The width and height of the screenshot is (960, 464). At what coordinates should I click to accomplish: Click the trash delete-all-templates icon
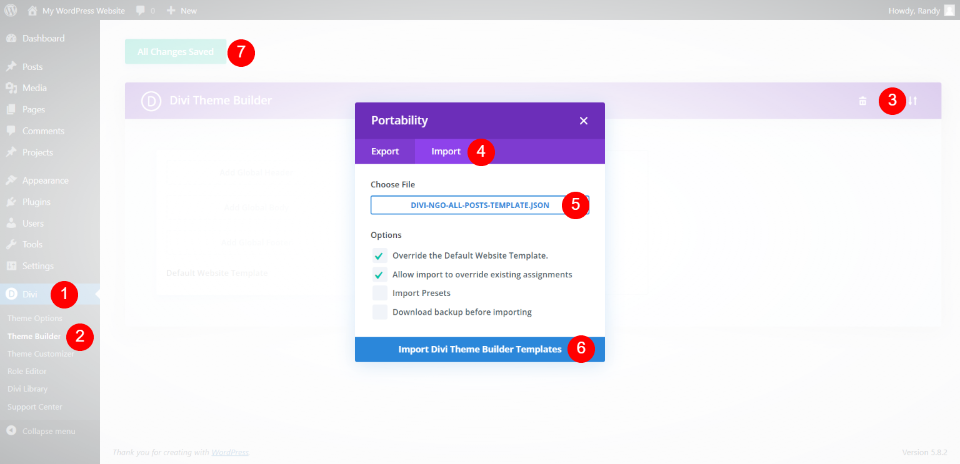pyautogui.click(x=863, y=101)
